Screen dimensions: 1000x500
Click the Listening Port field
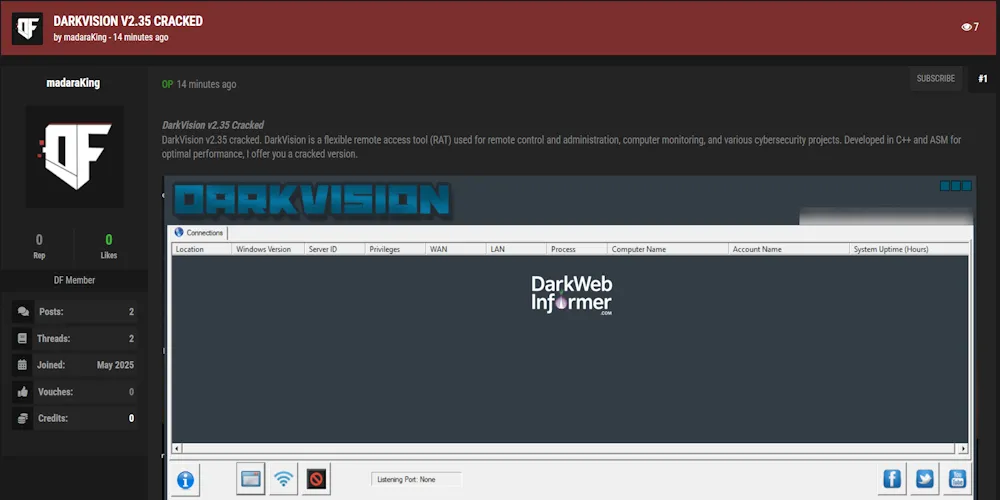(416, 480)
